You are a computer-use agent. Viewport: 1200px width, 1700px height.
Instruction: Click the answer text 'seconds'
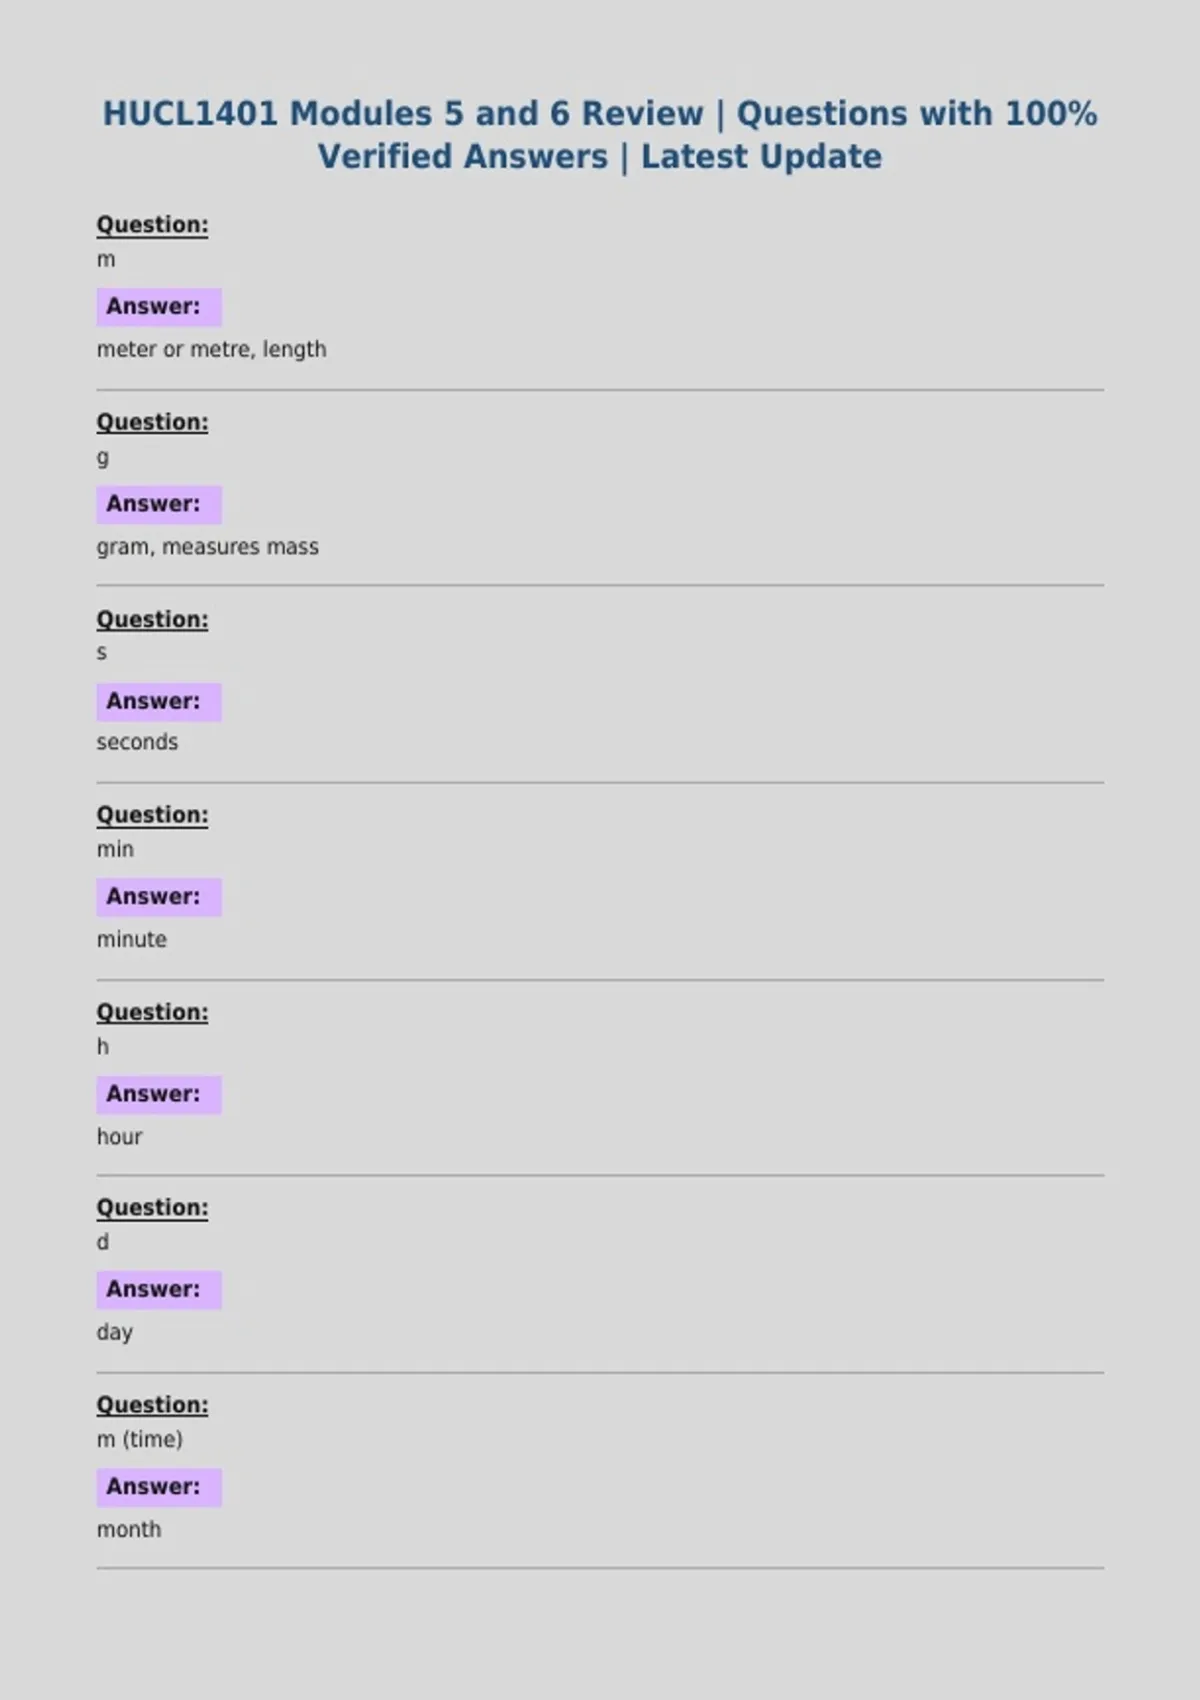click(137, 742)
